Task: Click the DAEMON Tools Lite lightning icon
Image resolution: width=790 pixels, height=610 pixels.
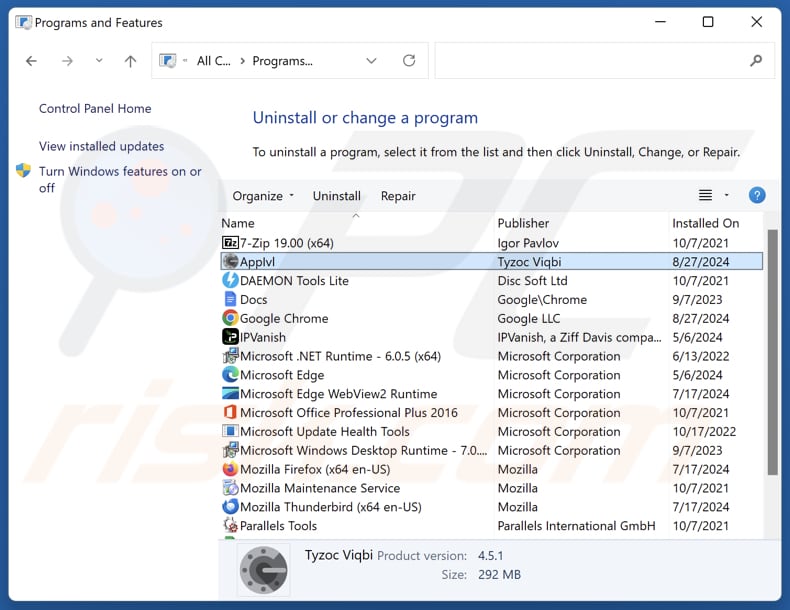Action: (x=230, y=280)
